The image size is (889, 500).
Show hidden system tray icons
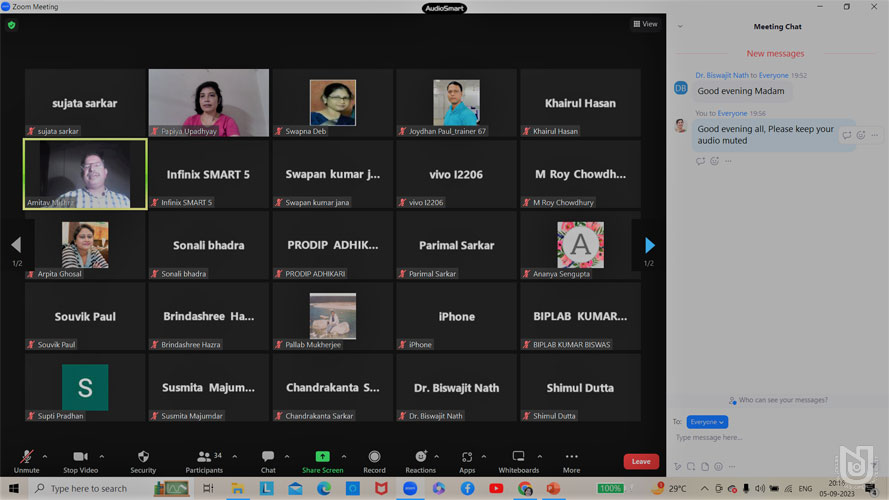coord(704,488)
